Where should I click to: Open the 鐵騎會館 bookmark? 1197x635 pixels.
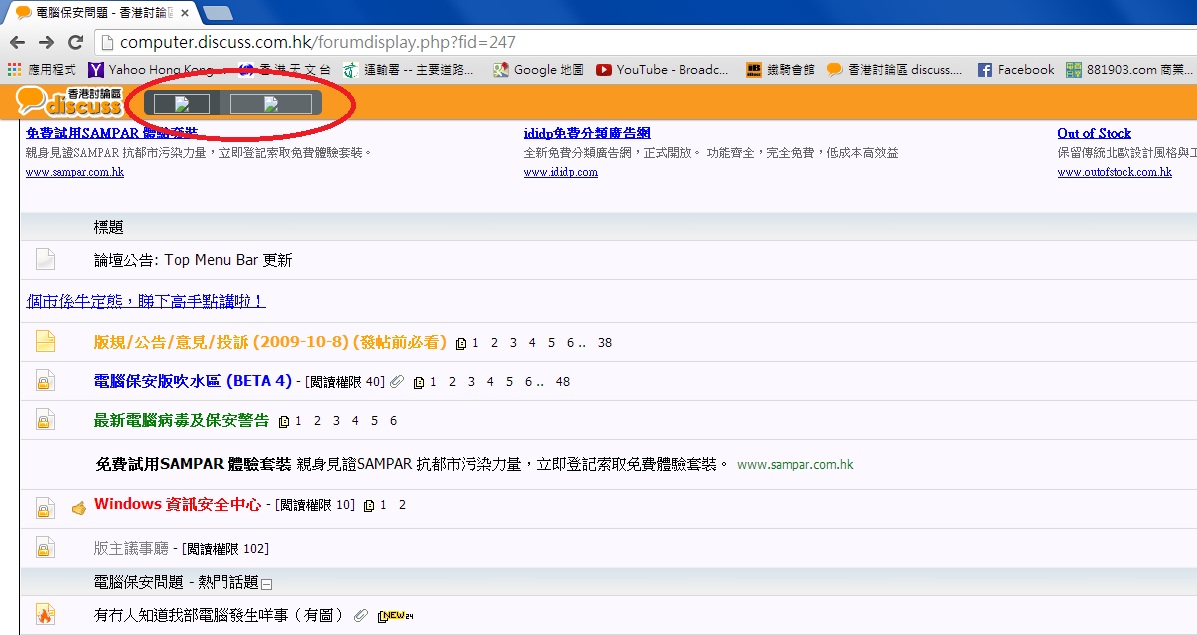(x=780, y=69)
